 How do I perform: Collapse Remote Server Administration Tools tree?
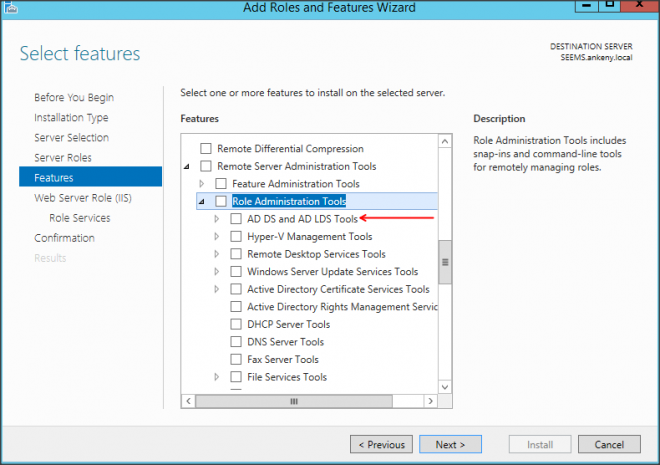(187, 167)
